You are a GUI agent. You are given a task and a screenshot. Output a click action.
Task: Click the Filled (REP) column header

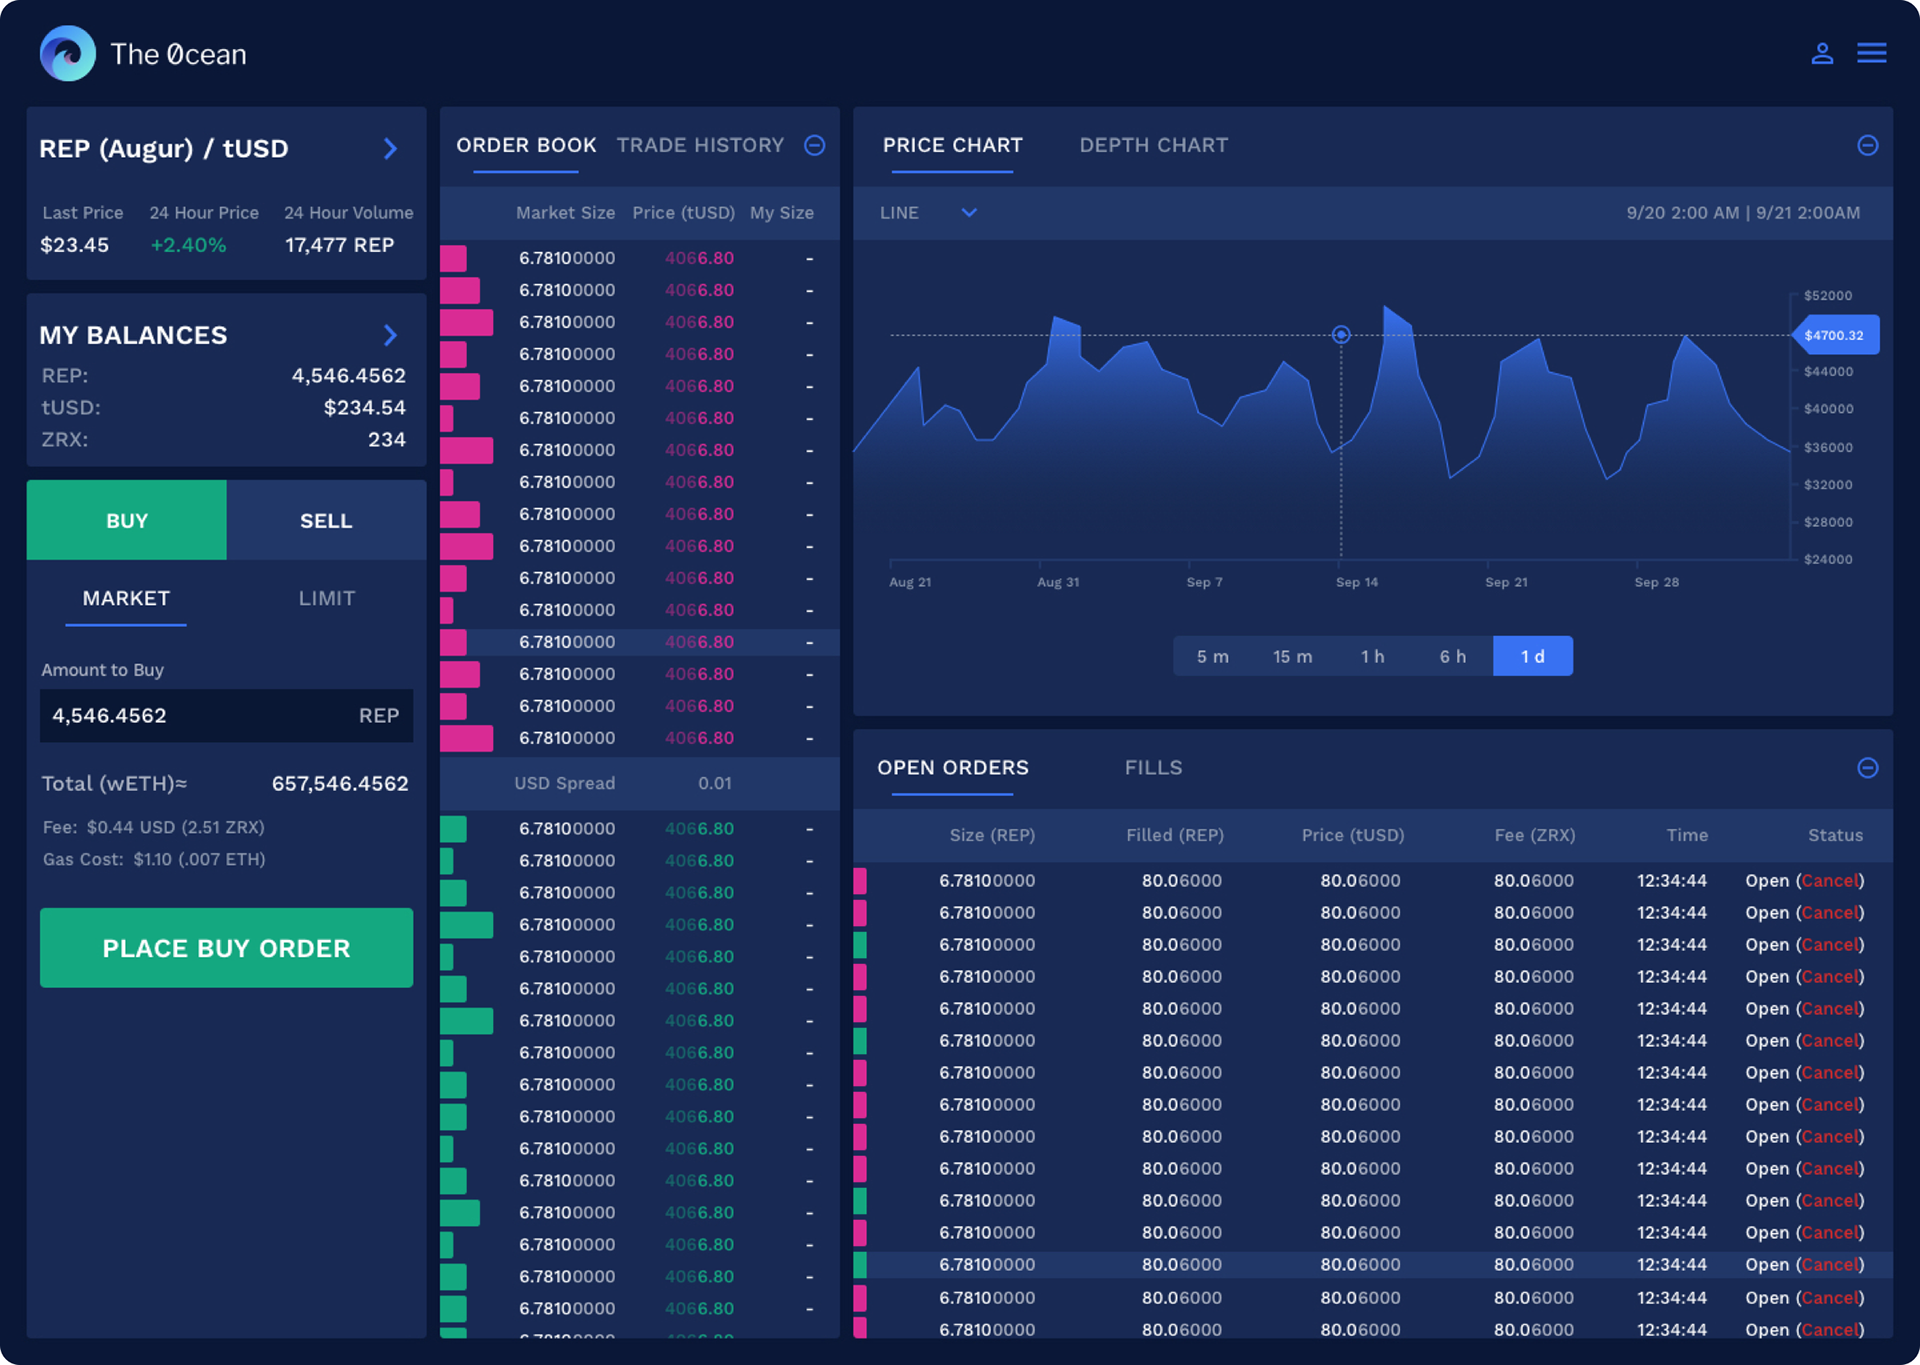[x=1175, y=835]
